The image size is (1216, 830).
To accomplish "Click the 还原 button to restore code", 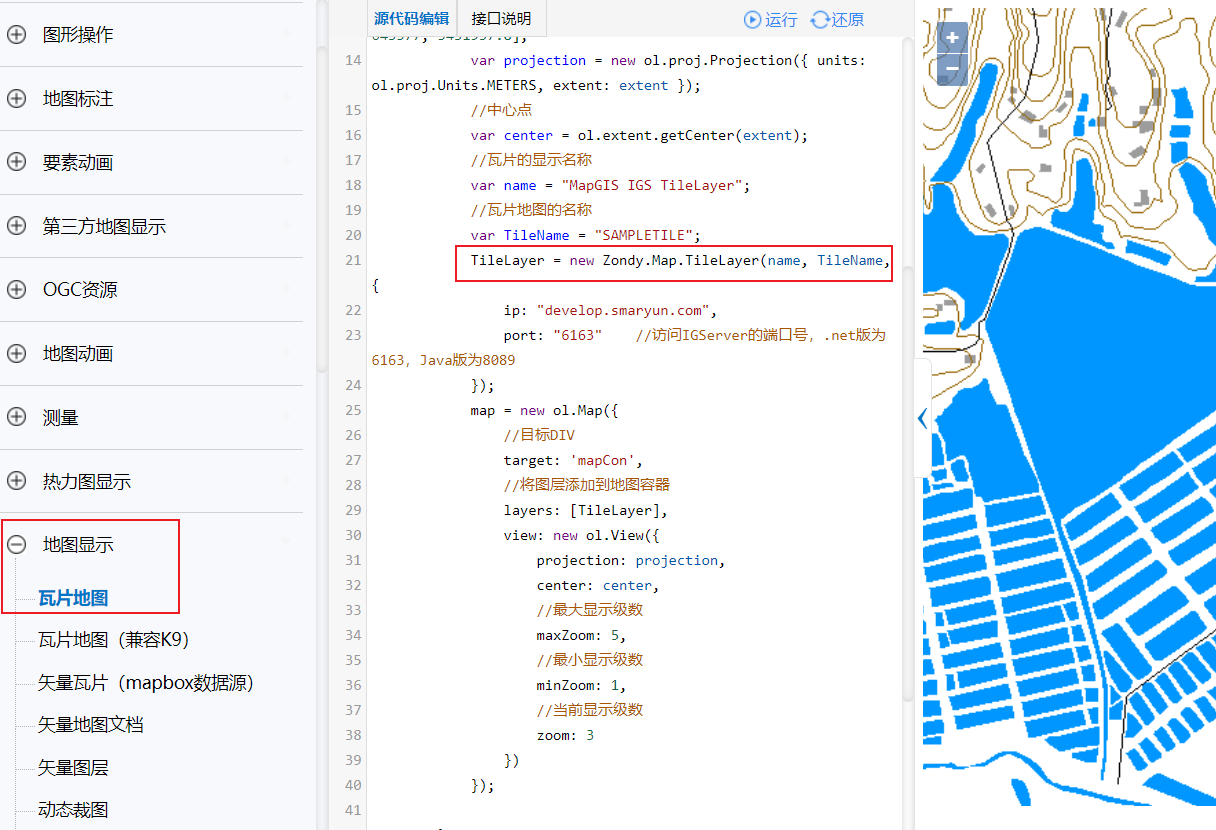I will [838, 18].
